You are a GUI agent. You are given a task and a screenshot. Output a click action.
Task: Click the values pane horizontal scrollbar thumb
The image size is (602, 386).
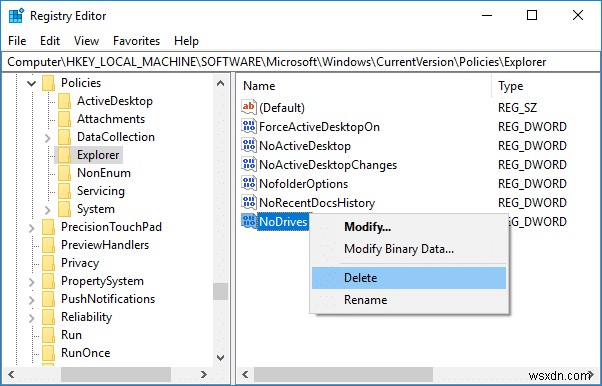[343, 374]
